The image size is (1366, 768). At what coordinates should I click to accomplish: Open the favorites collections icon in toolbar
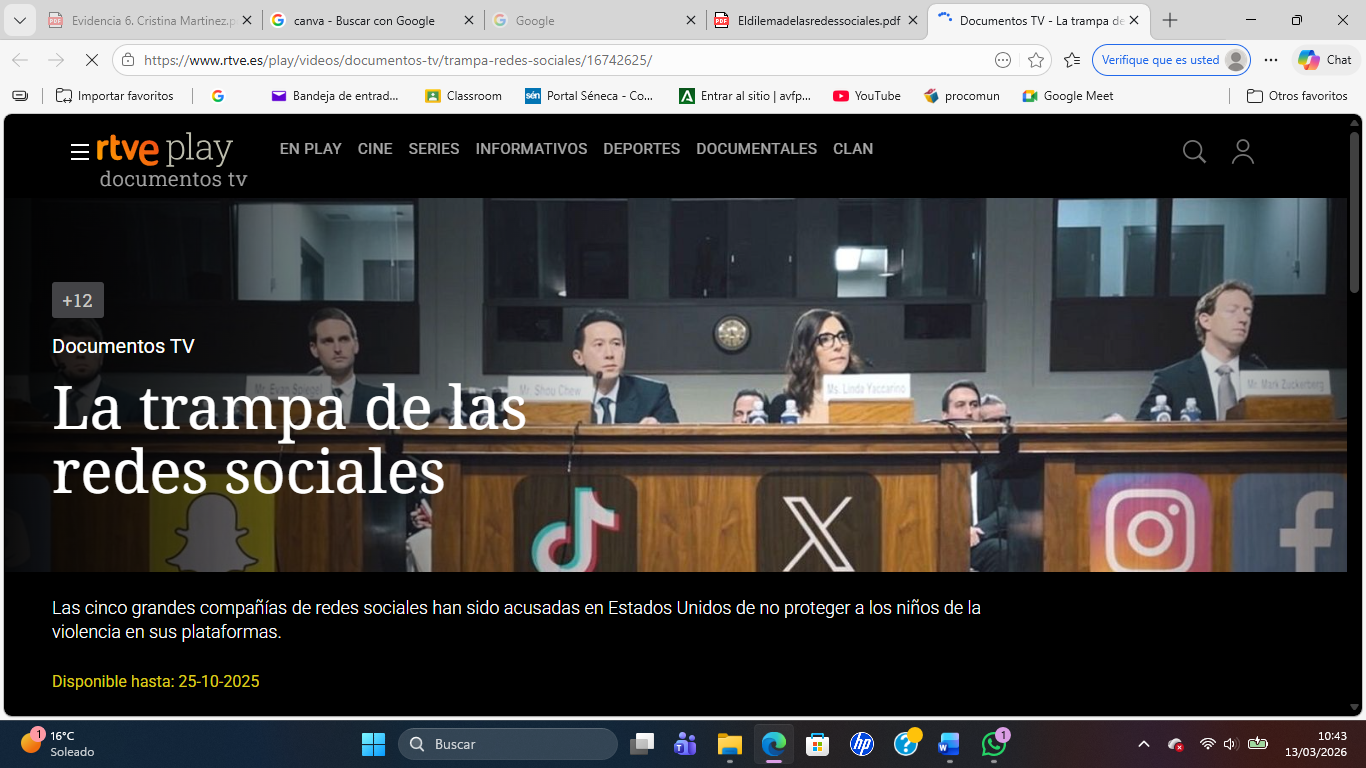1072,60
